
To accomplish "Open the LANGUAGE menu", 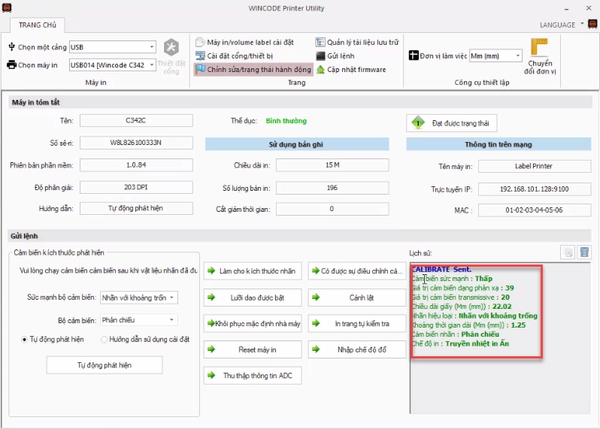I will [x=560, y=22].
